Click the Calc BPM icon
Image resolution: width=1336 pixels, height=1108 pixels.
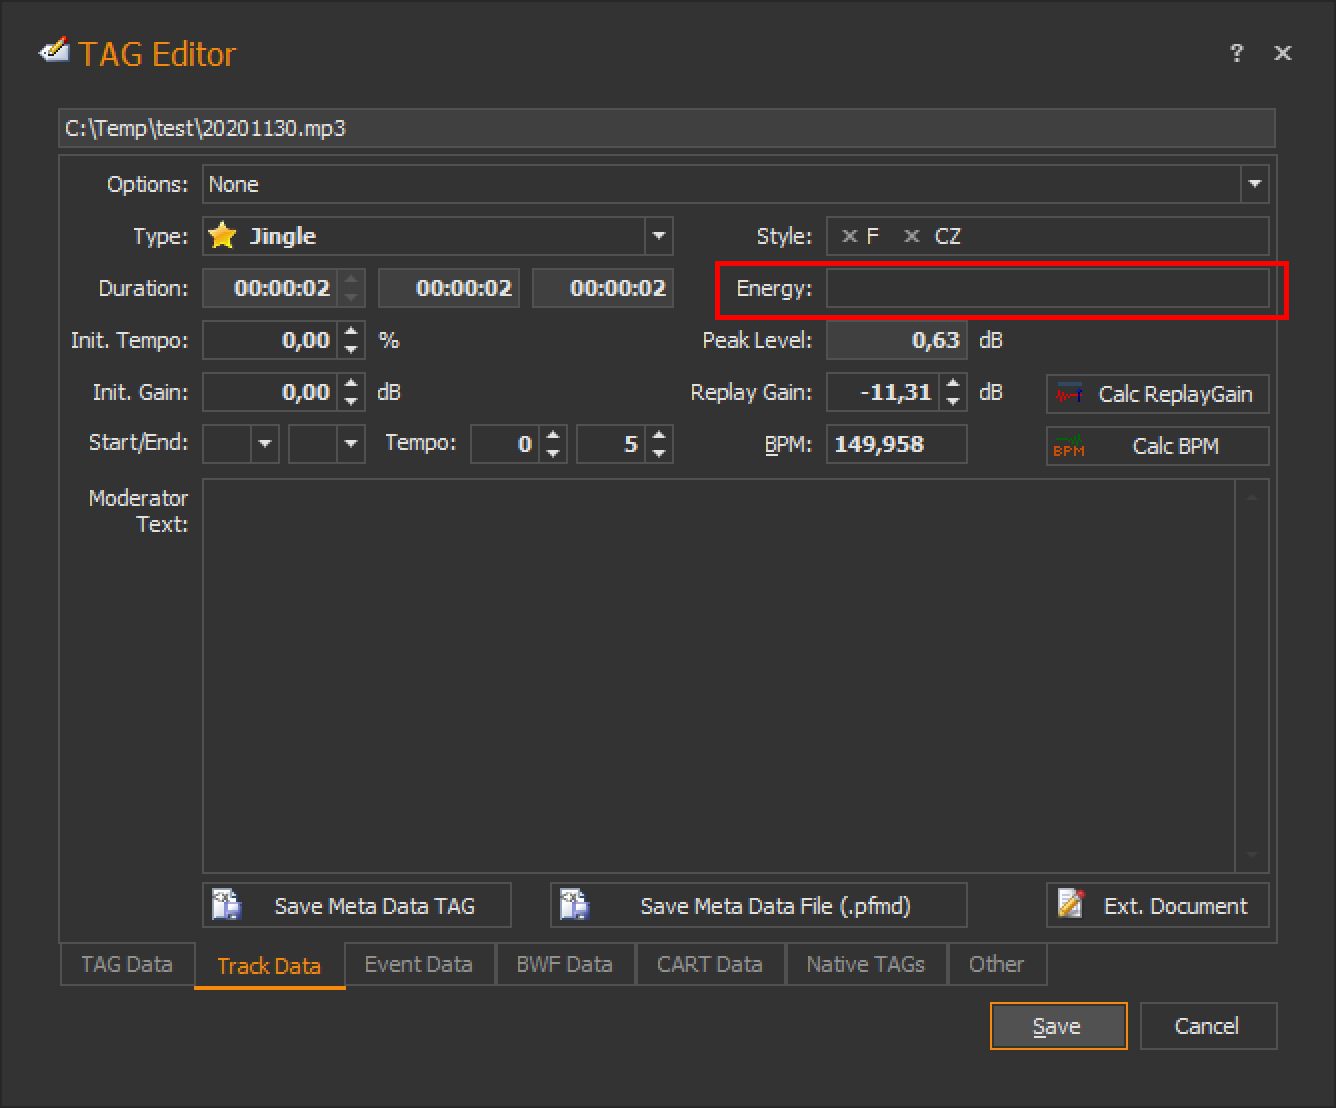tap(1069, 446)
